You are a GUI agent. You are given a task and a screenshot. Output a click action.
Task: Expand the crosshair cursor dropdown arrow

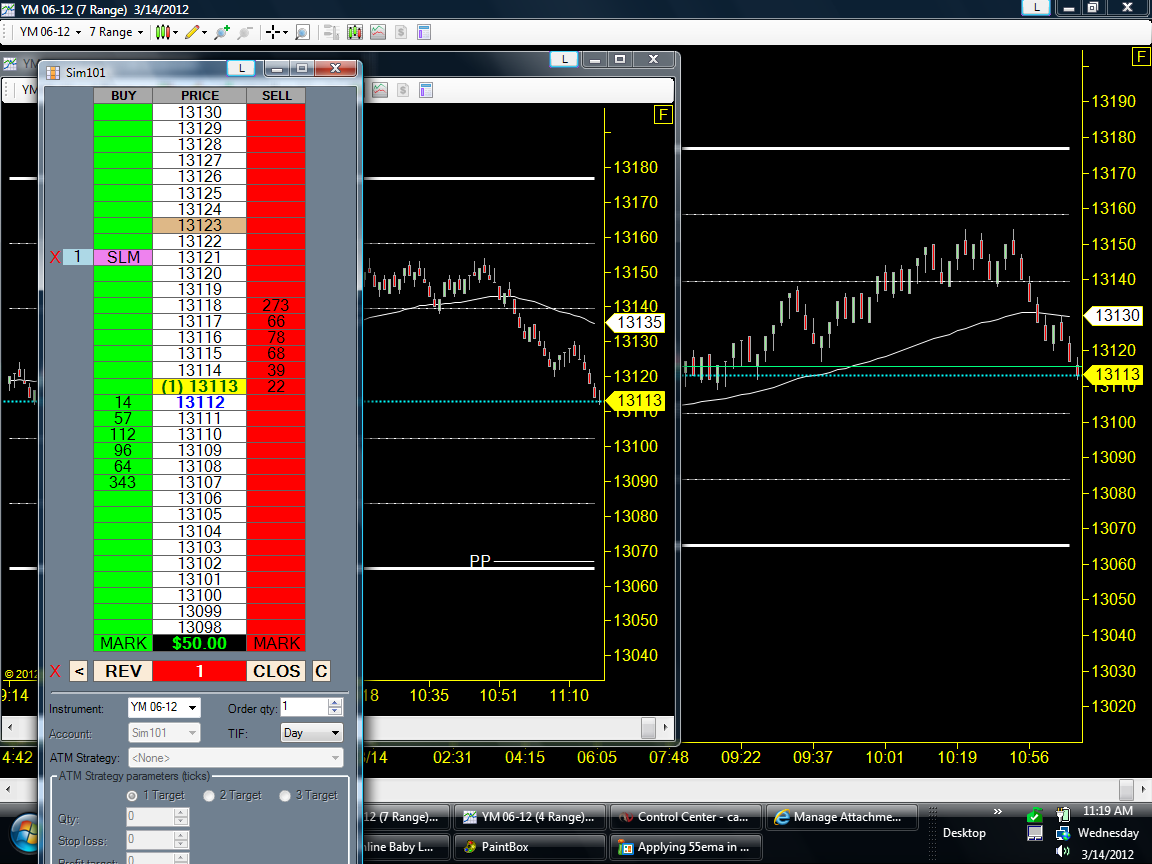click(x=285, y=32)
